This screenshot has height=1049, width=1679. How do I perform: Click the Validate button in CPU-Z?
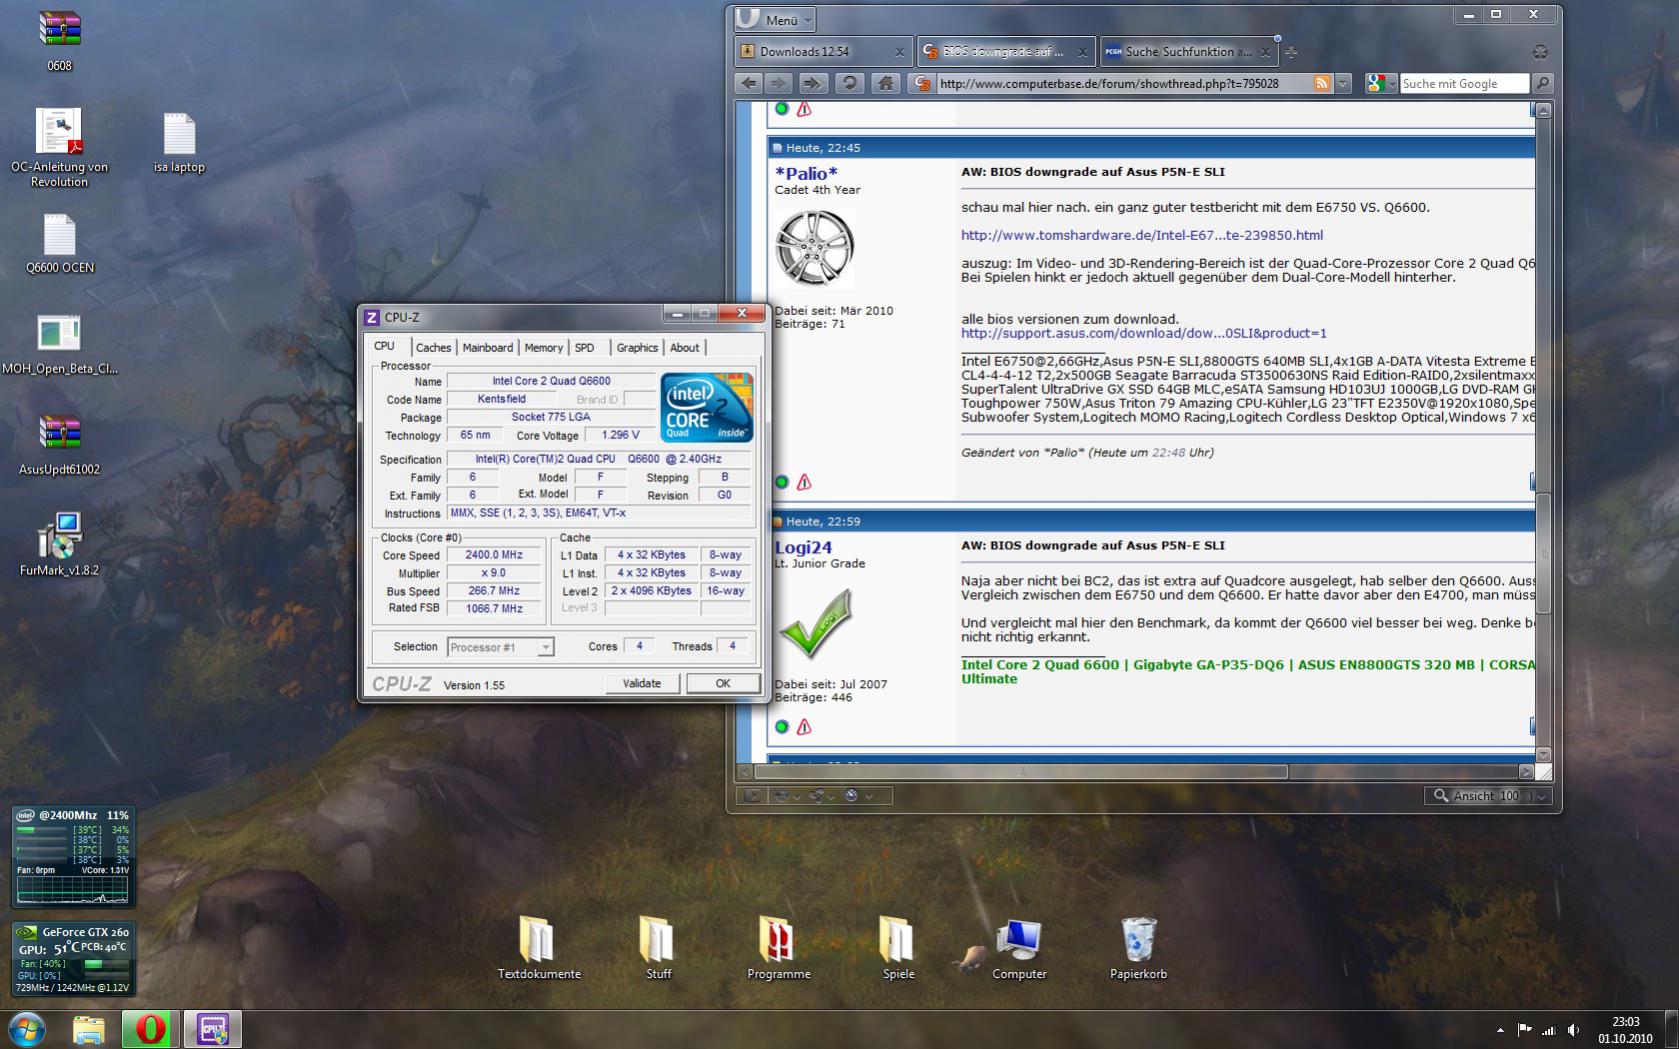[642, 684]
